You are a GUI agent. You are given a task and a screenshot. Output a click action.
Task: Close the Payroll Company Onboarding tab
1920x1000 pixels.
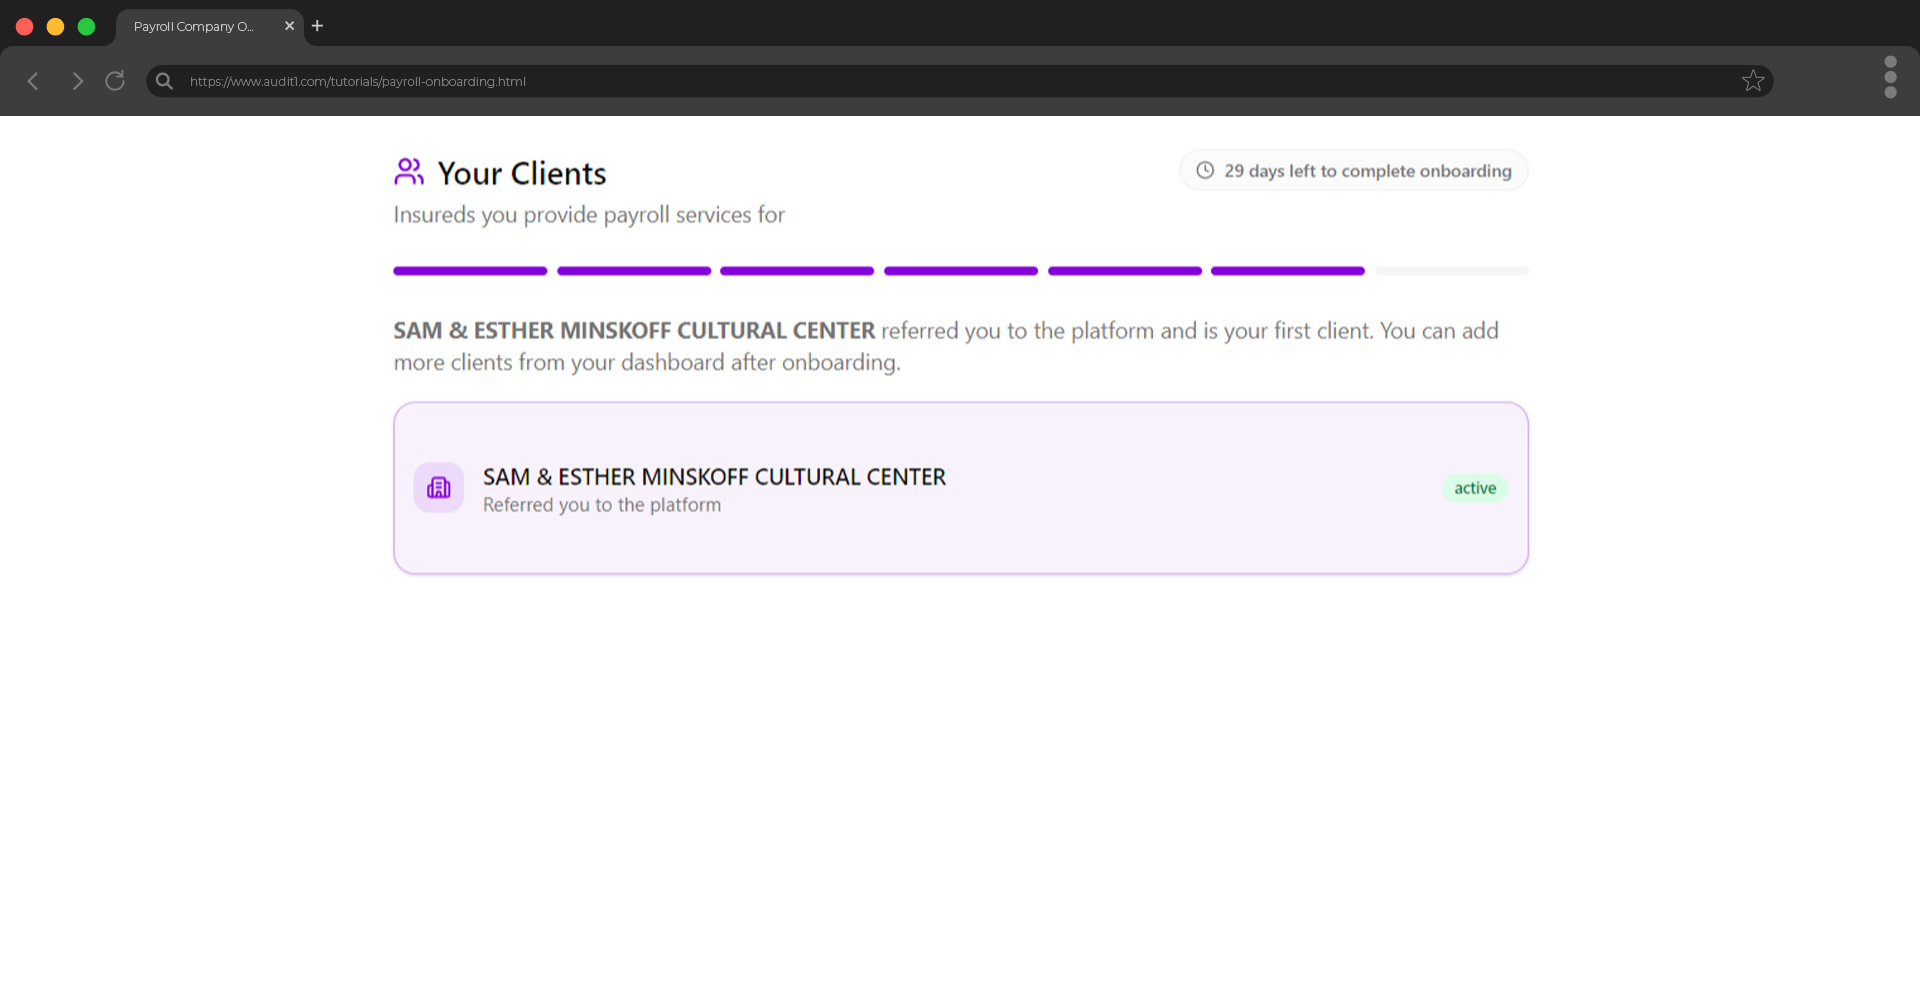[289, 27]
